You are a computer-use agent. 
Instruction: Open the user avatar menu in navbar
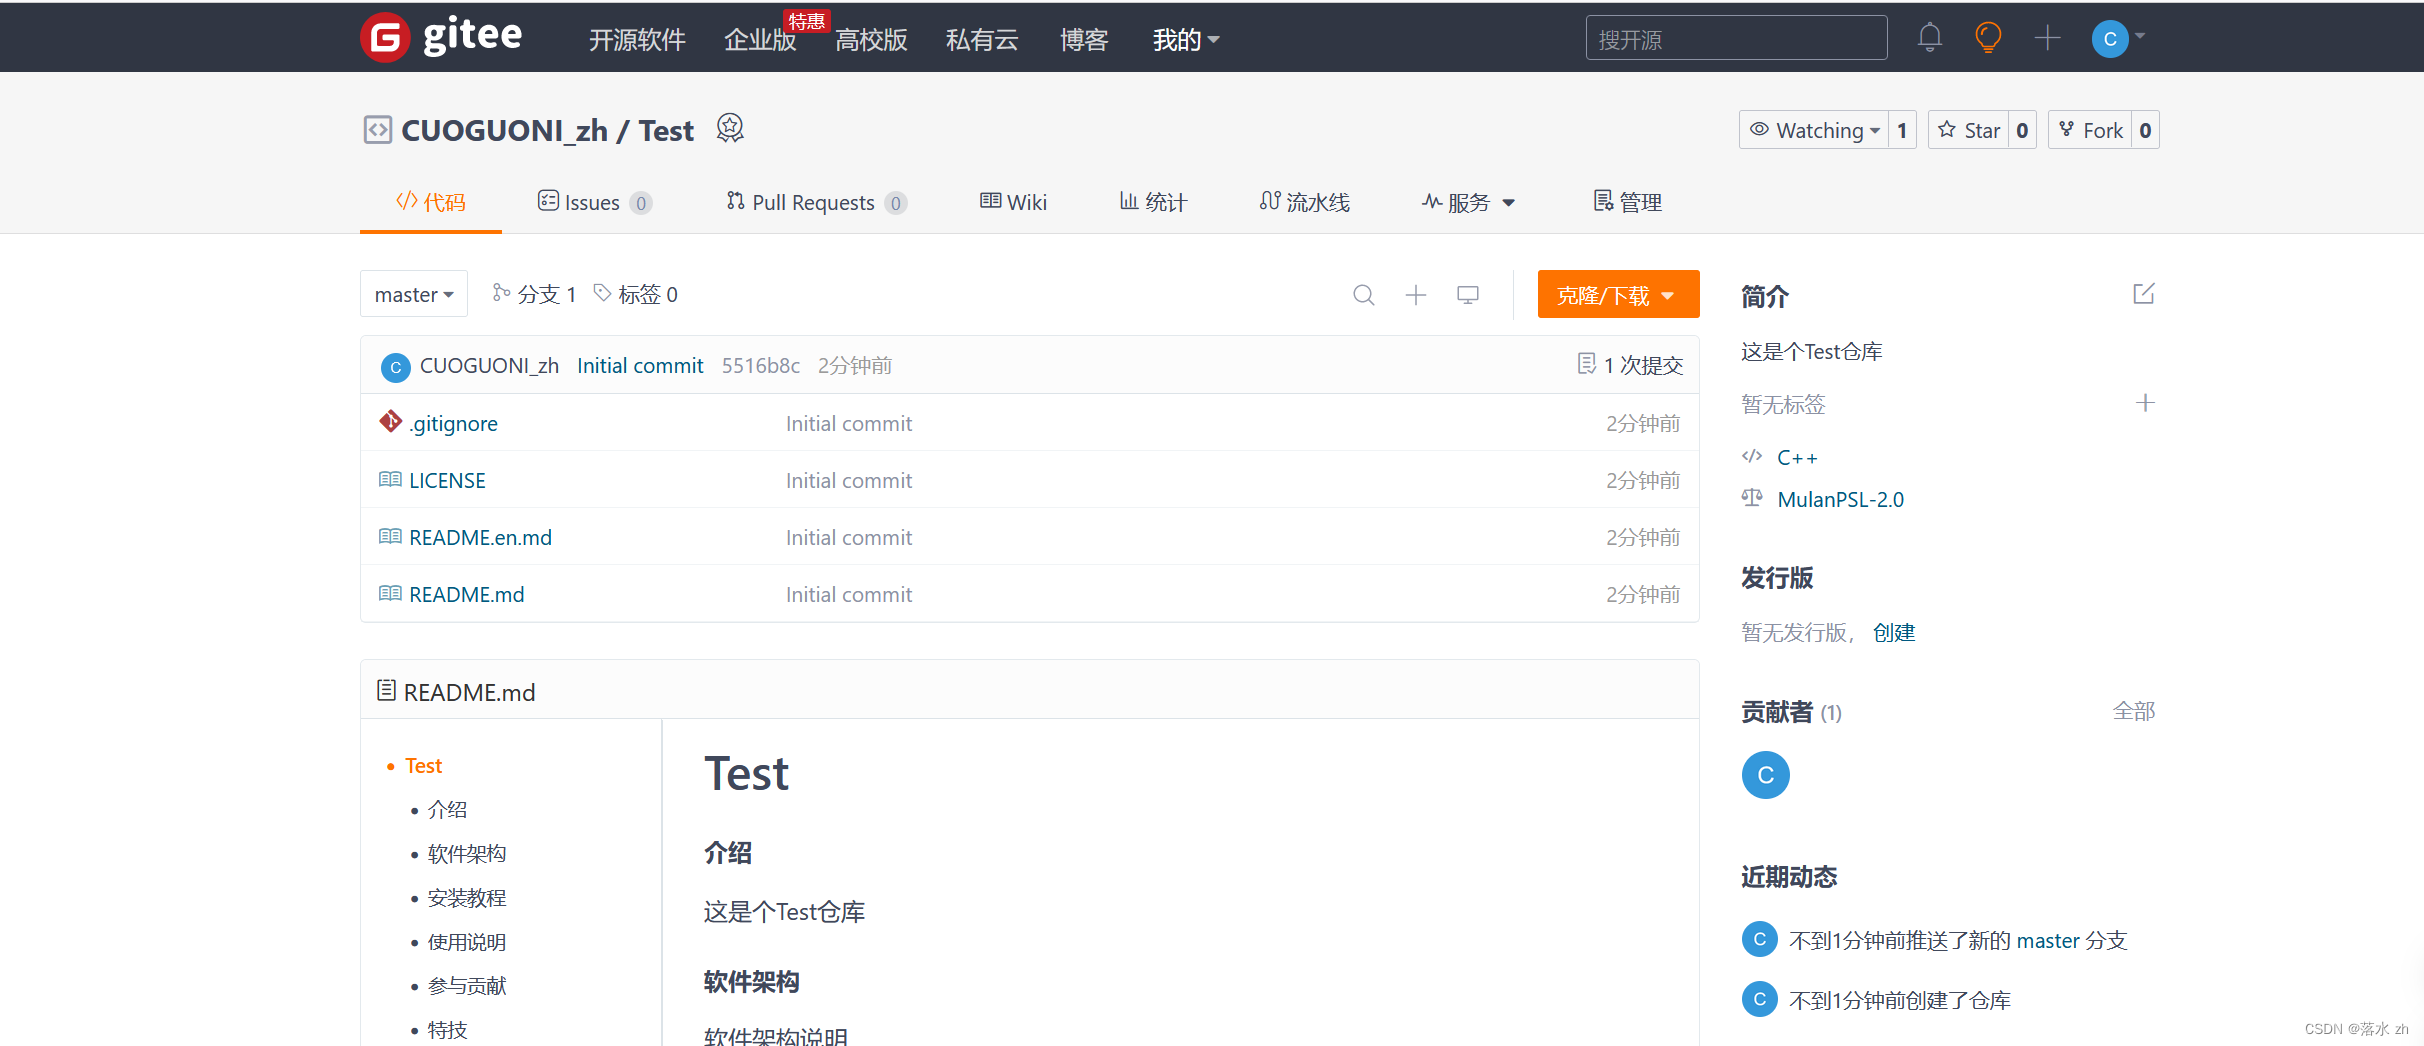2118,38
